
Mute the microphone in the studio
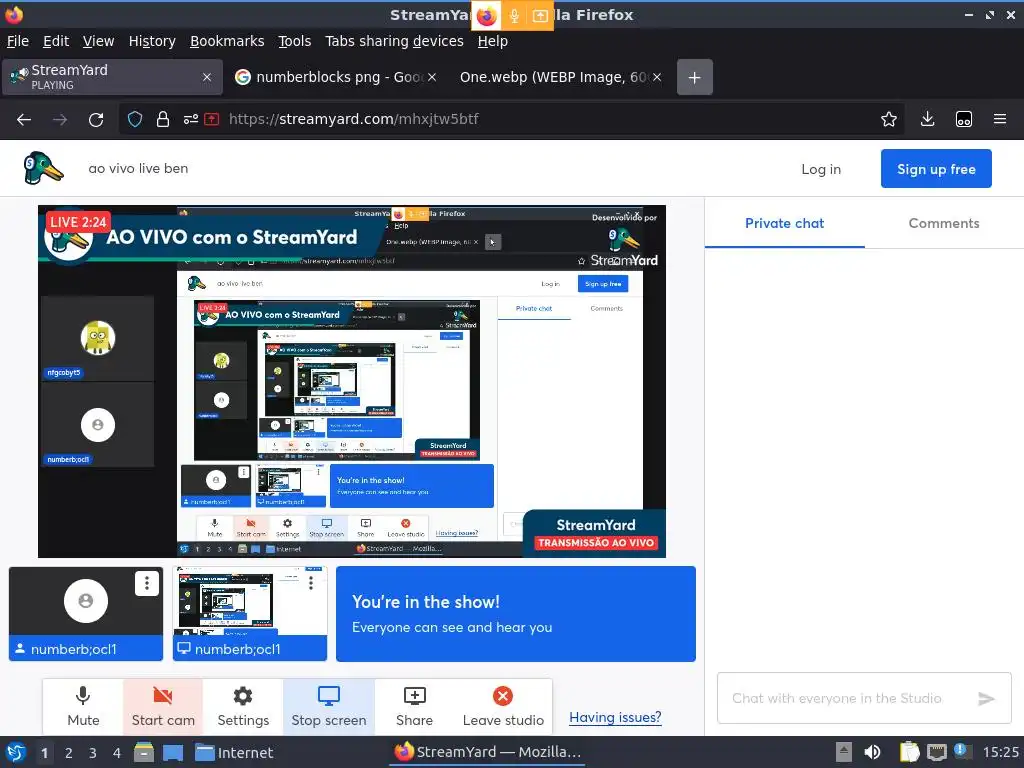click(x=83, y=707)
